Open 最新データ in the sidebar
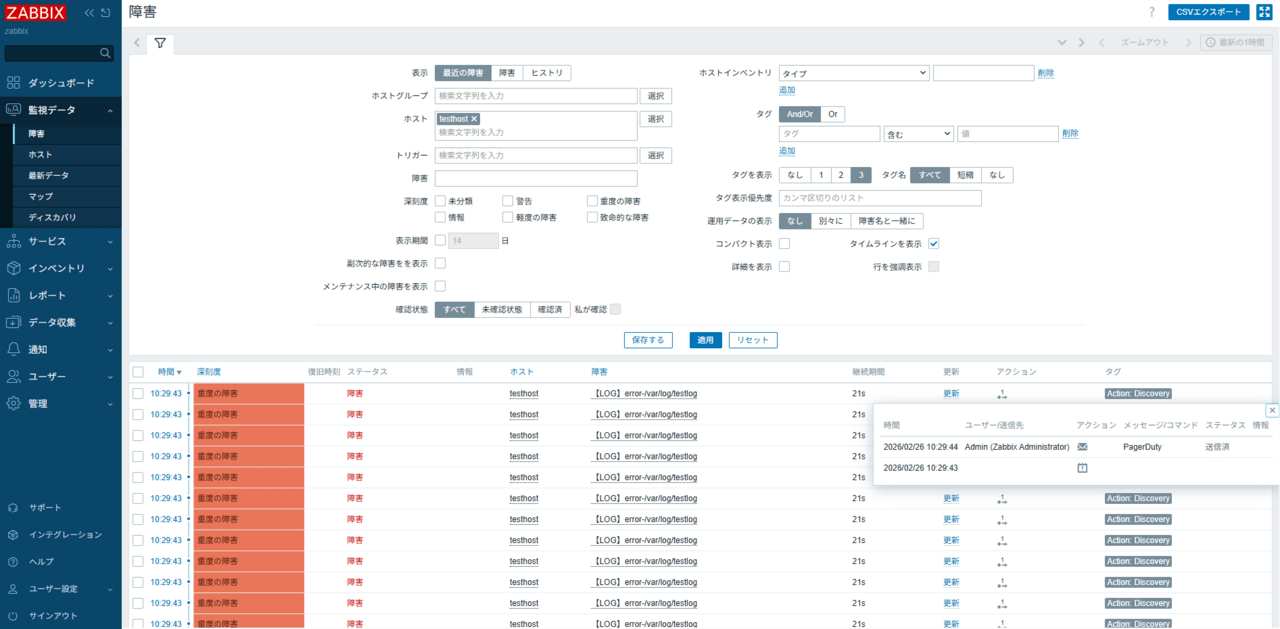 pos(48,176)
